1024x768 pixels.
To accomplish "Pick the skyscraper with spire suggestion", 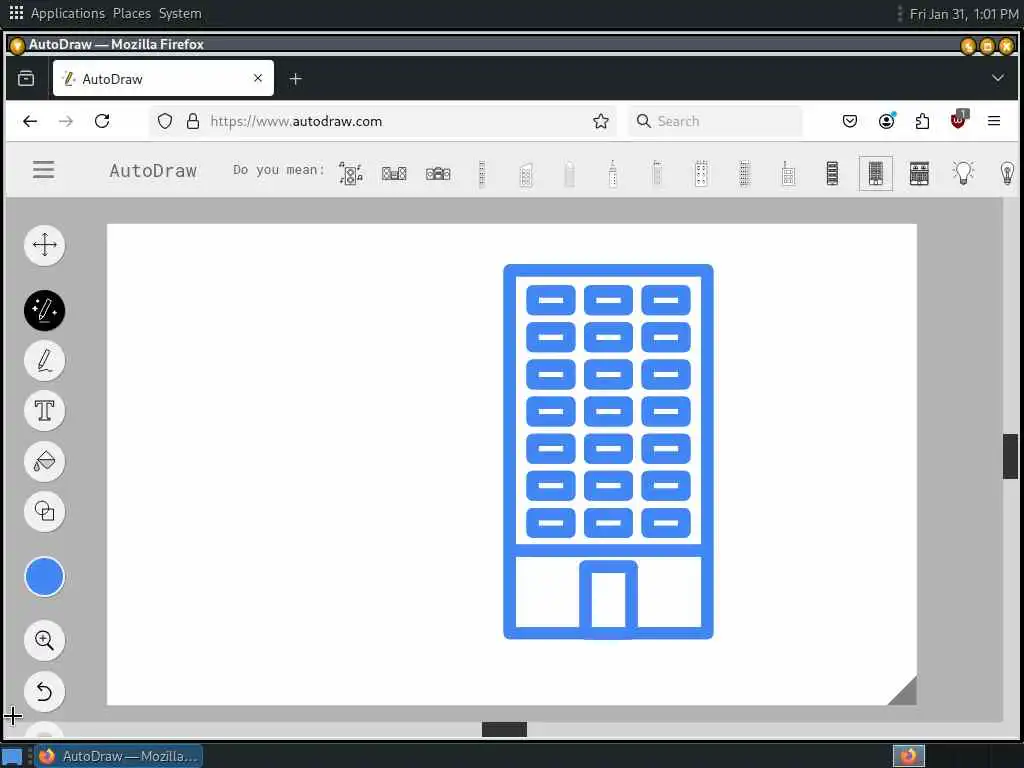I will coord(613,174).
